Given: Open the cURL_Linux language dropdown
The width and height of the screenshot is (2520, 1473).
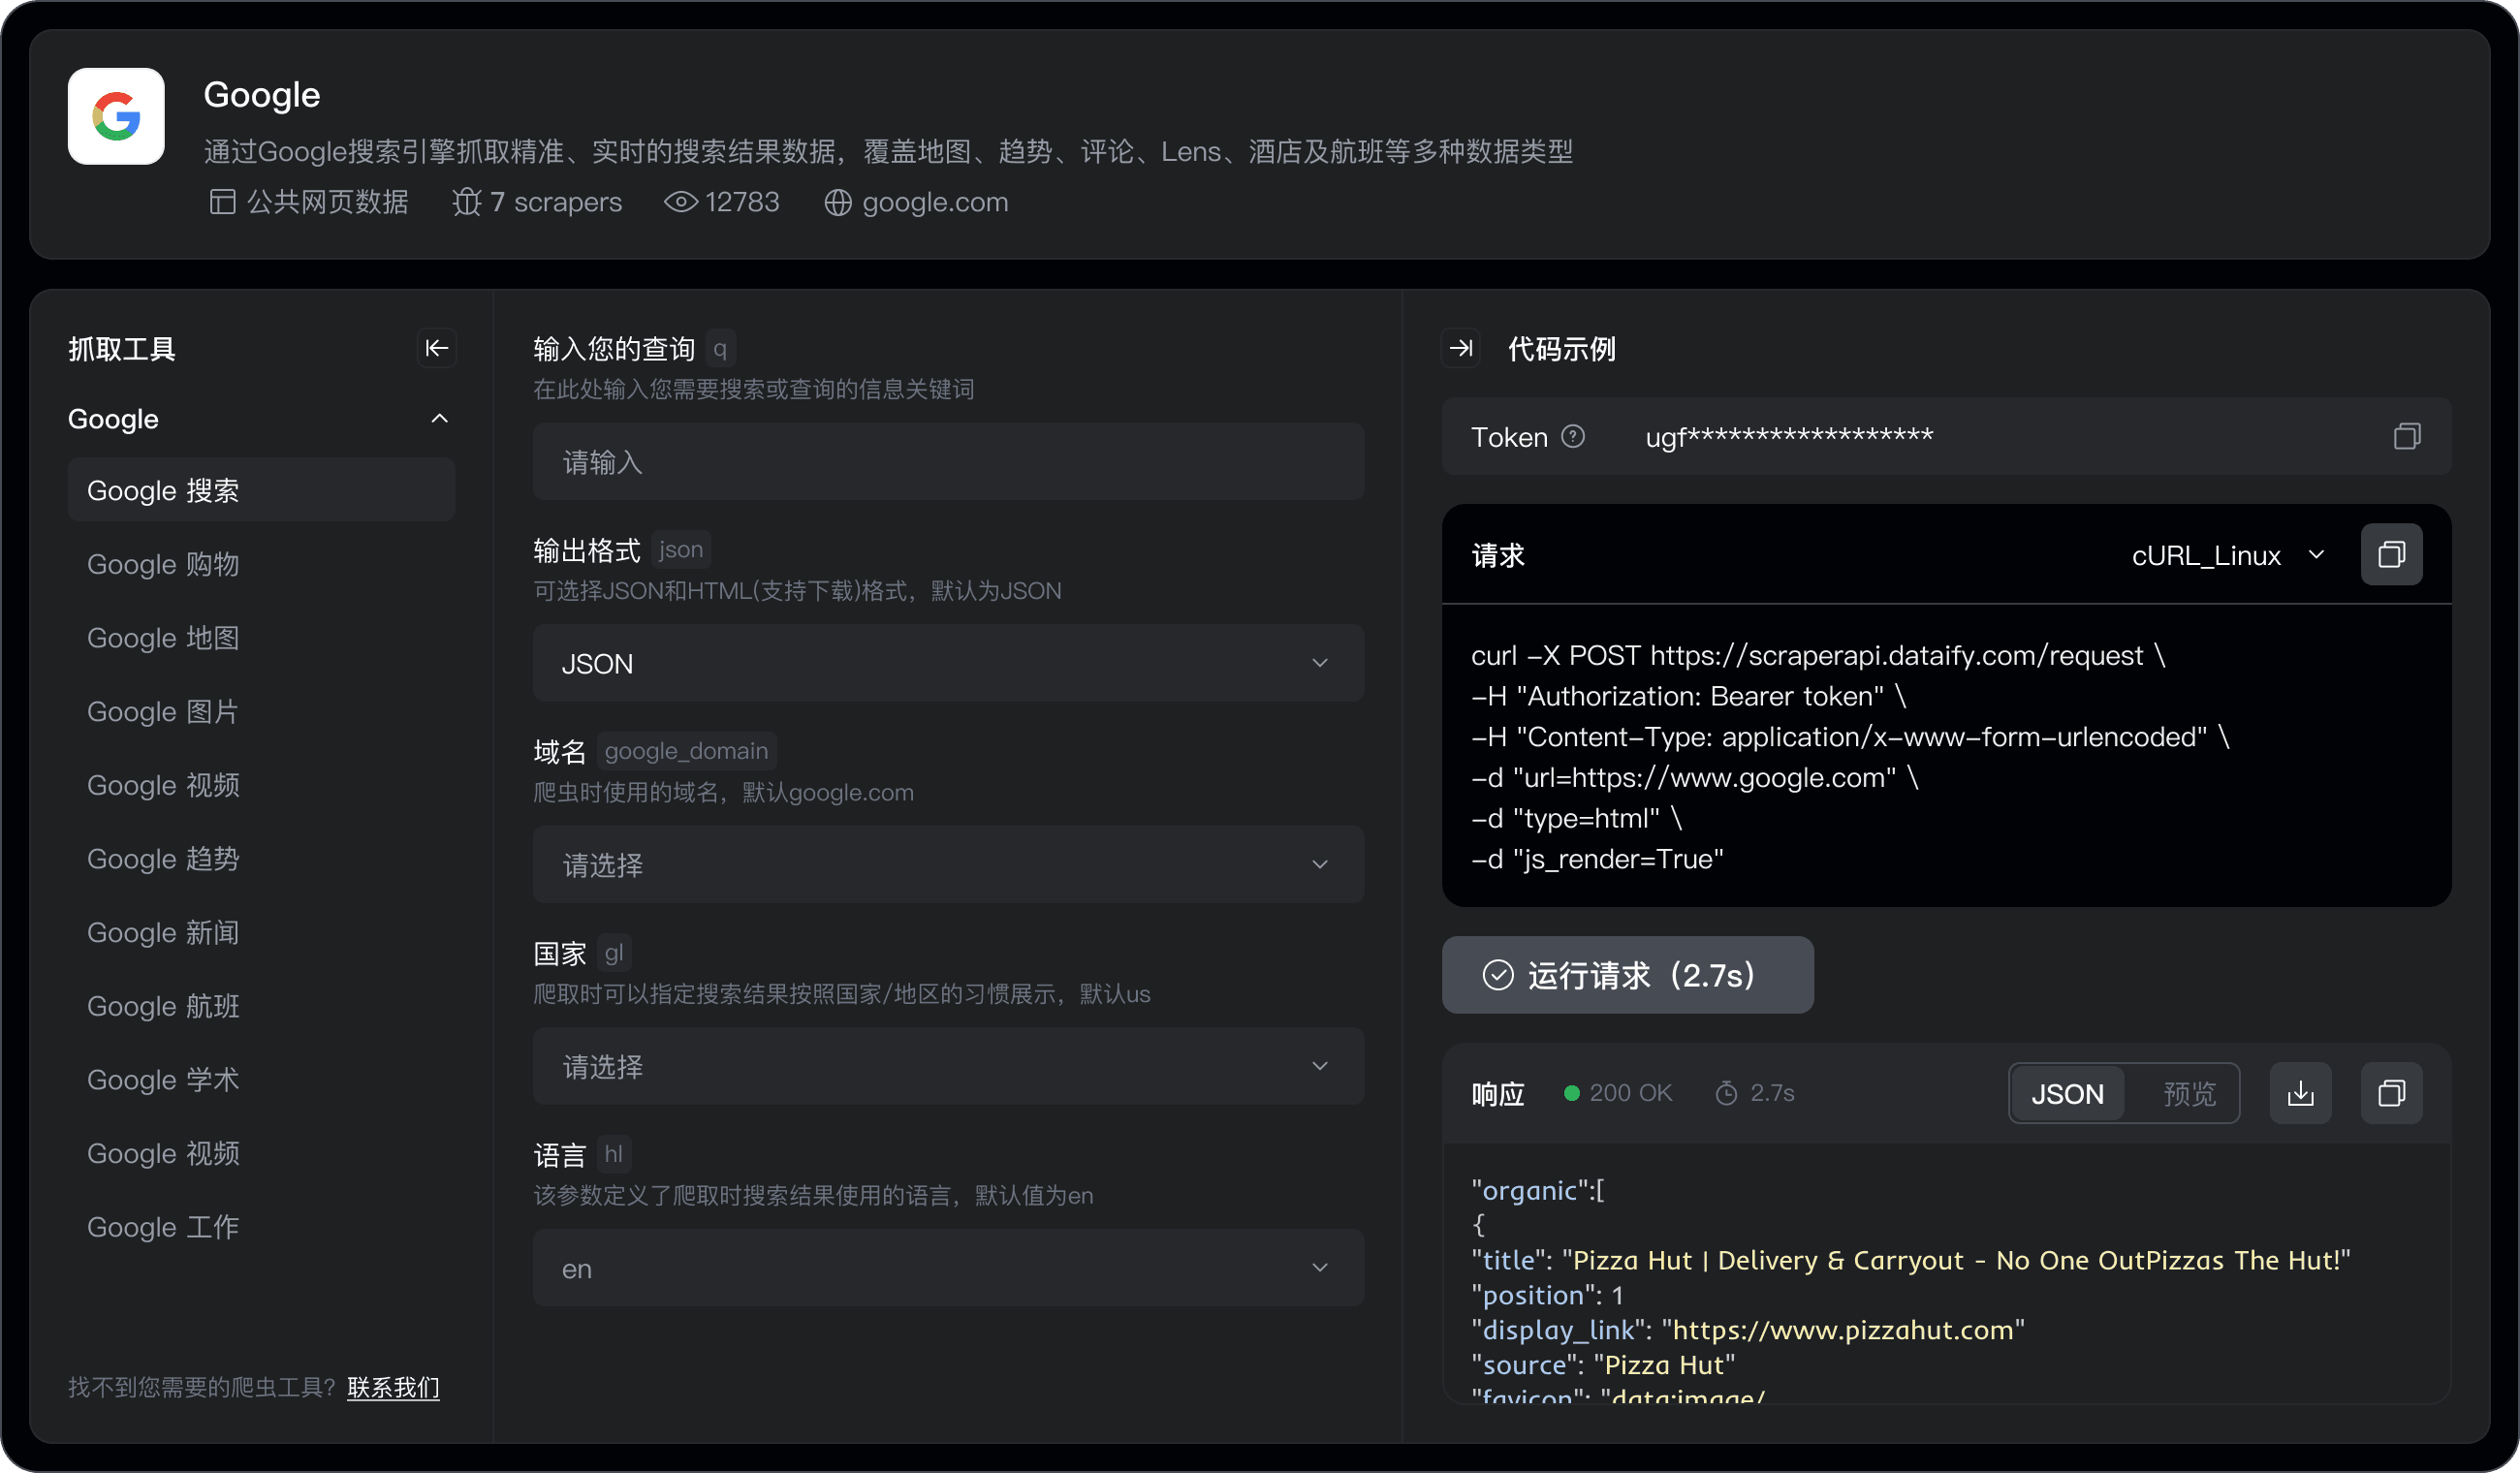Looking at the screenshot, I should pos(2228,555).
